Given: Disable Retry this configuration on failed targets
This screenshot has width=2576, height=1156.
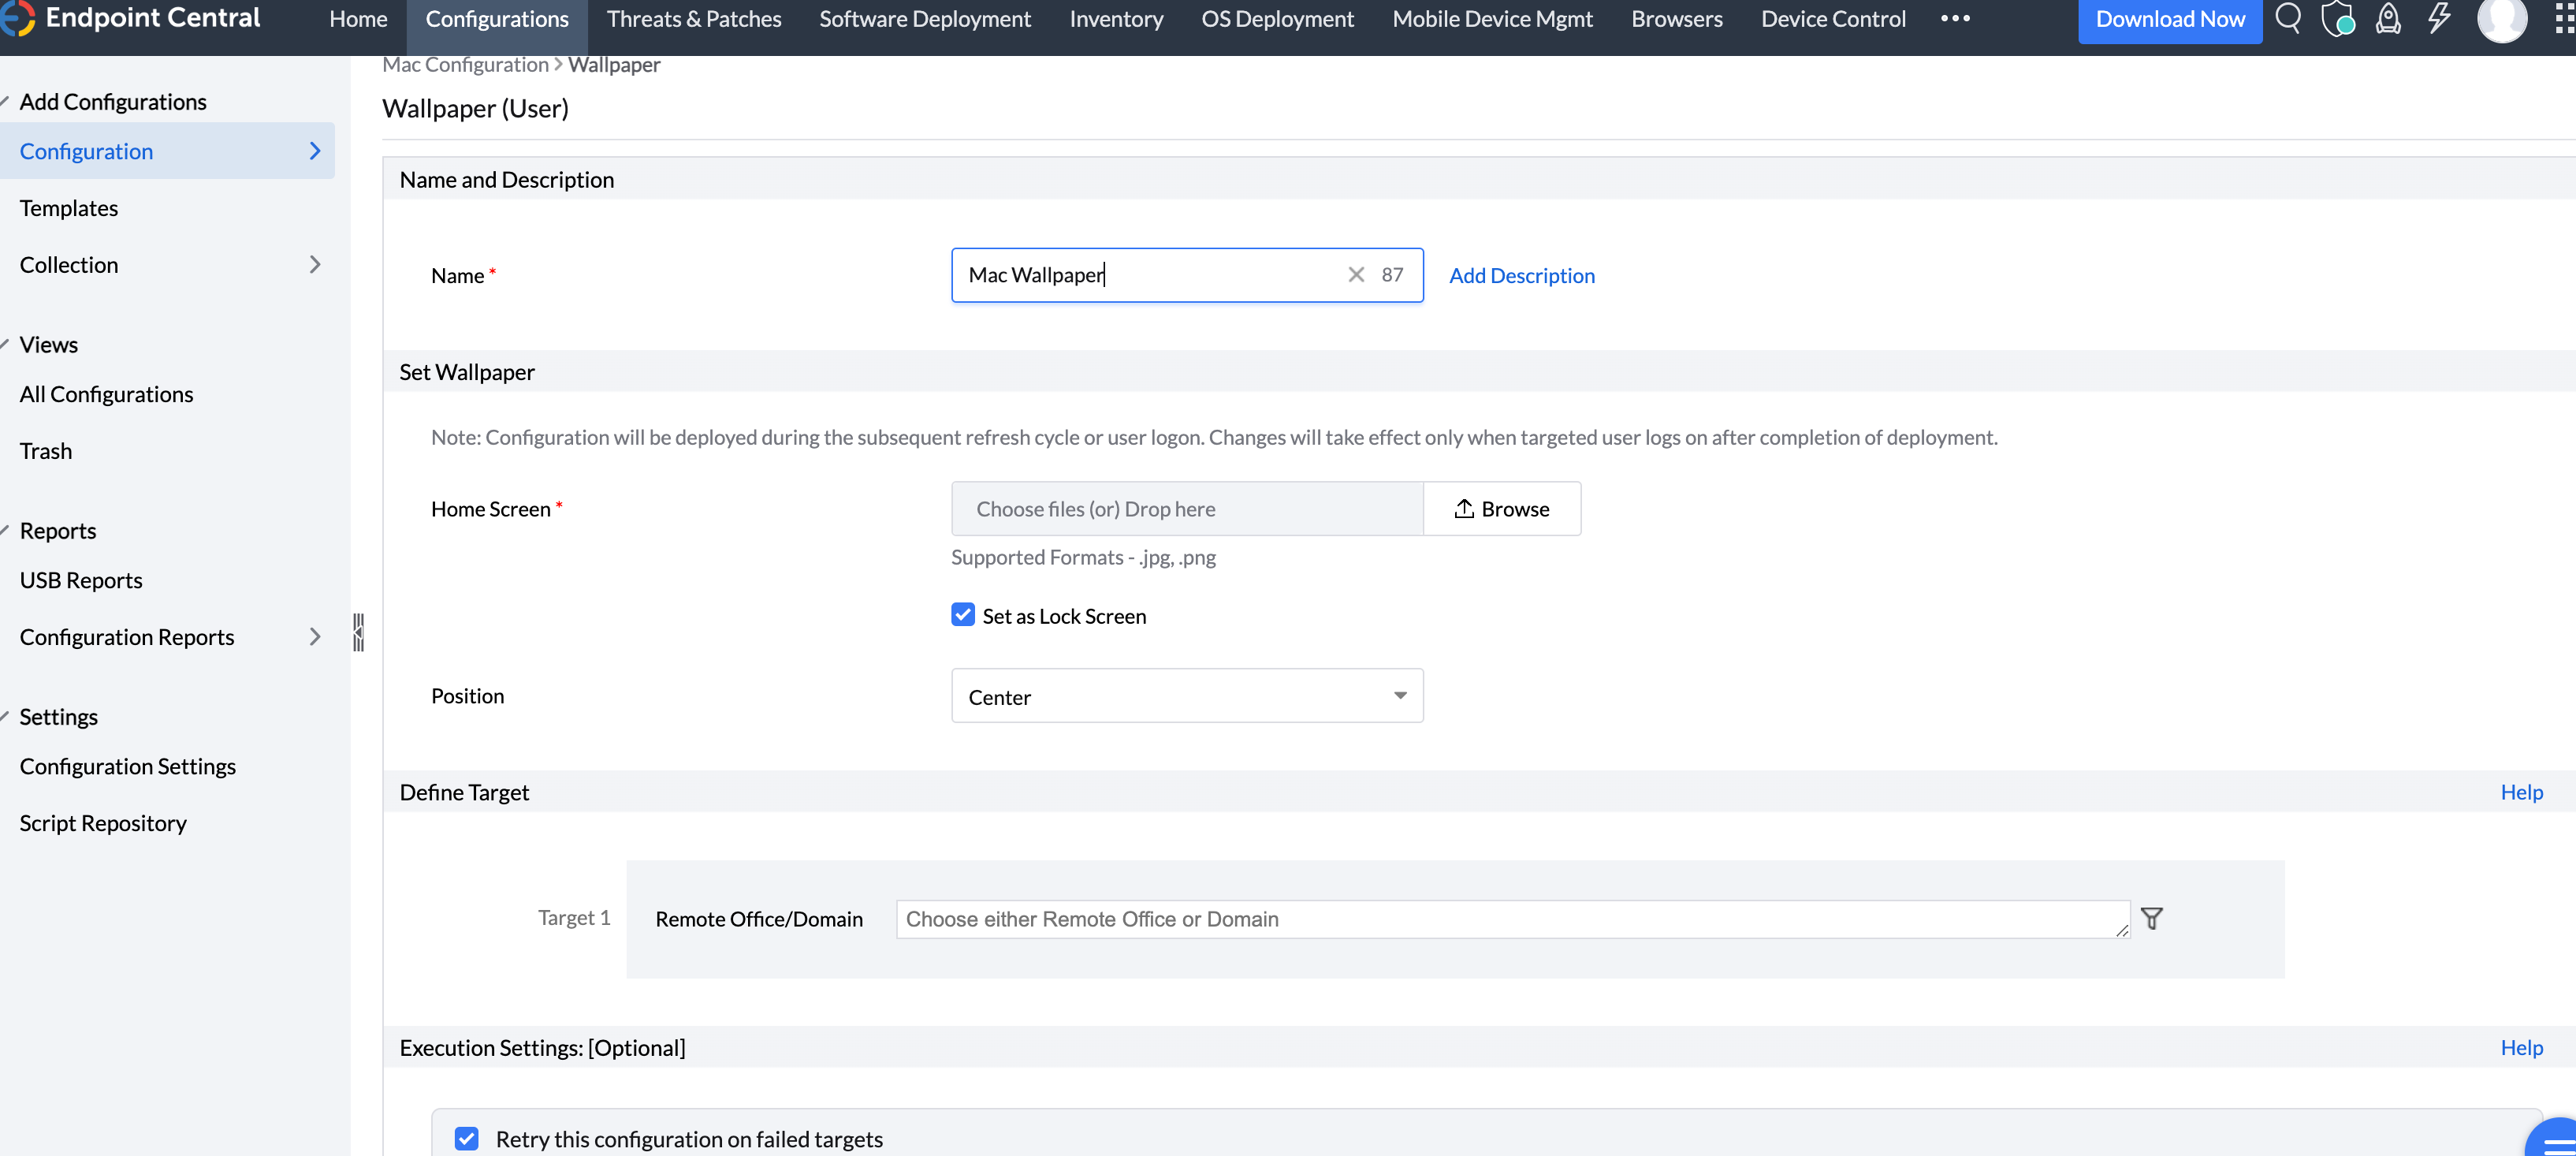Looking at the screenshot, I should tap(467, 1138).
